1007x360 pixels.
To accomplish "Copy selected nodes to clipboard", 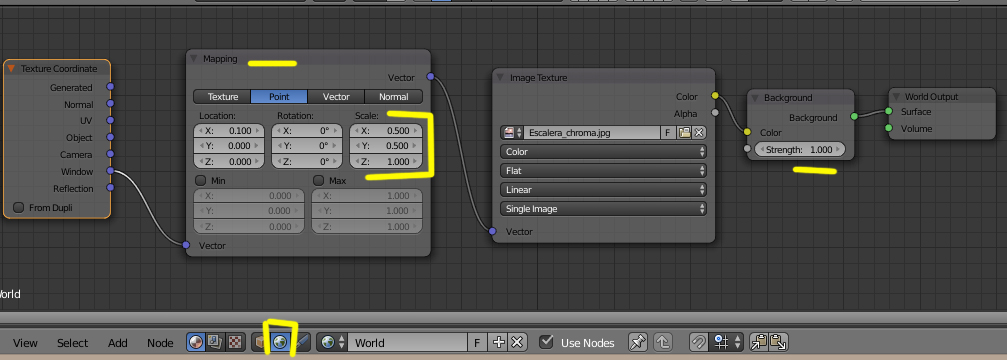I will (759, 343).
